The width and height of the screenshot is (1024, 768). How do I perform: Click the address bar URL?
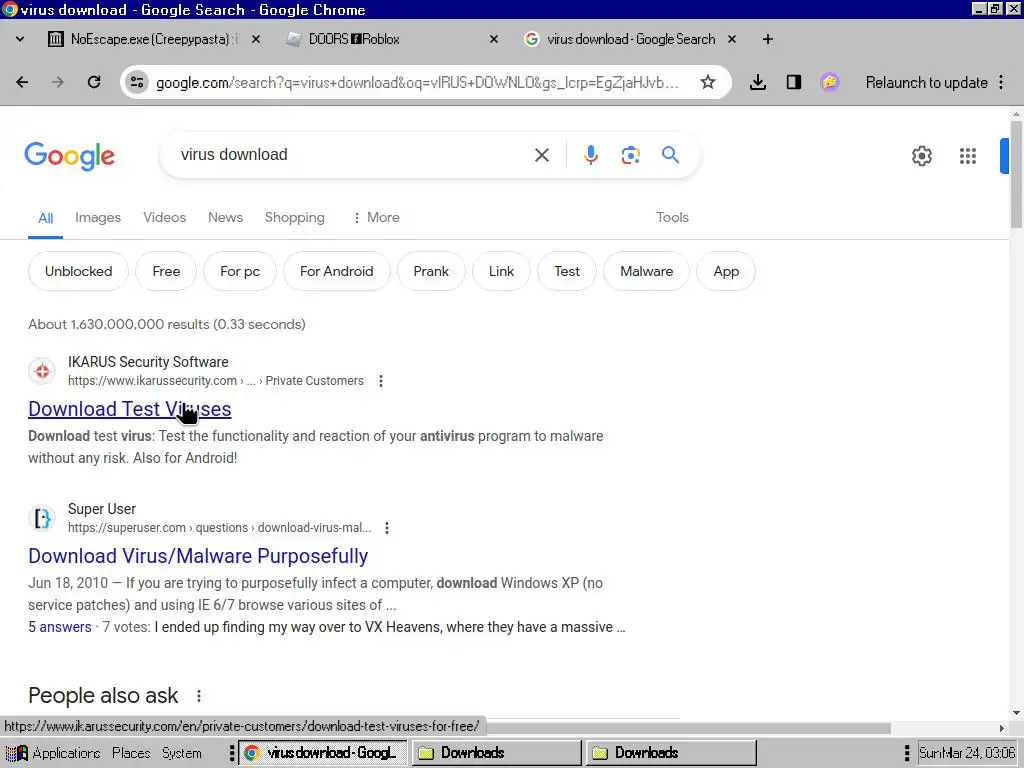click(x=418, y=82)
